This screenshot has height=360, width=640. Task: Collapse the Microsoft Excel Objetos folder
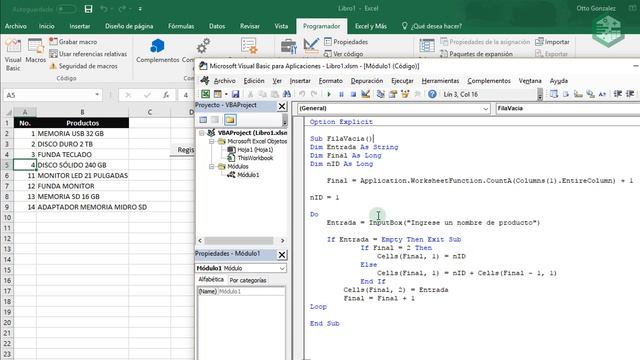click(x=211, y=141)
